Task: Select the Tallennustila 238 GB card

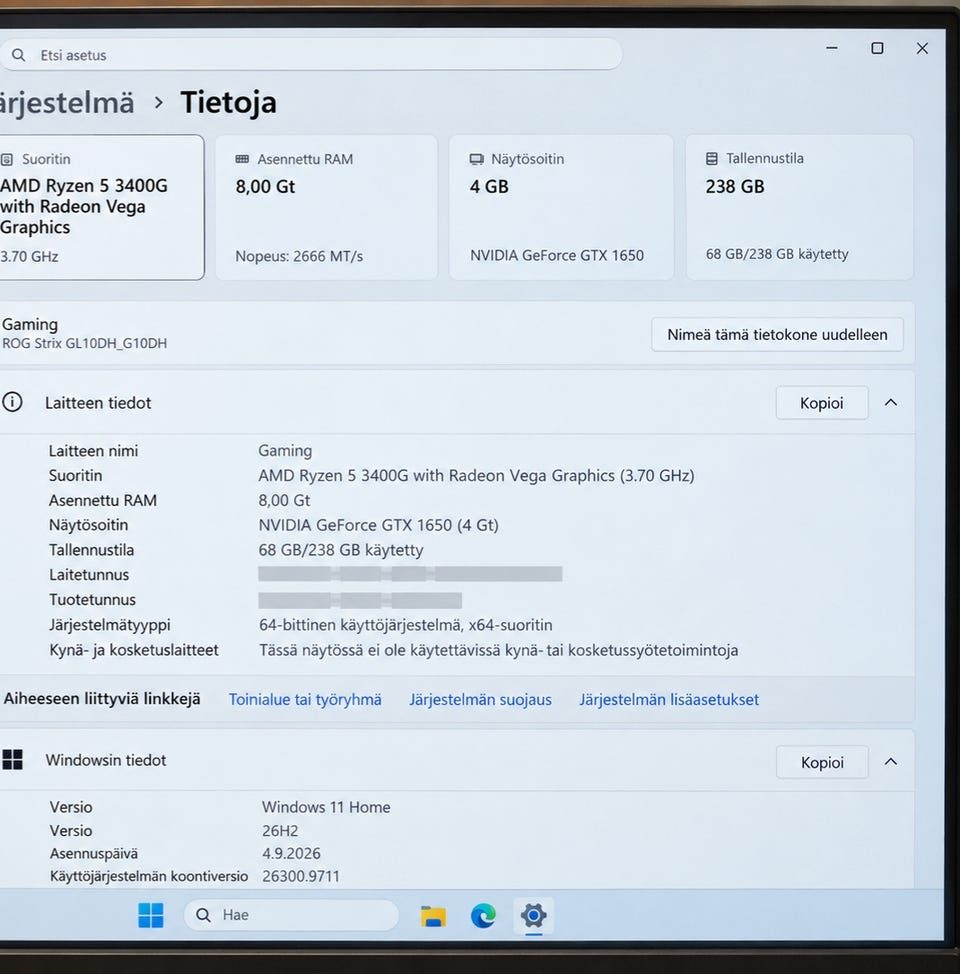Action: [x=800, y=207]
